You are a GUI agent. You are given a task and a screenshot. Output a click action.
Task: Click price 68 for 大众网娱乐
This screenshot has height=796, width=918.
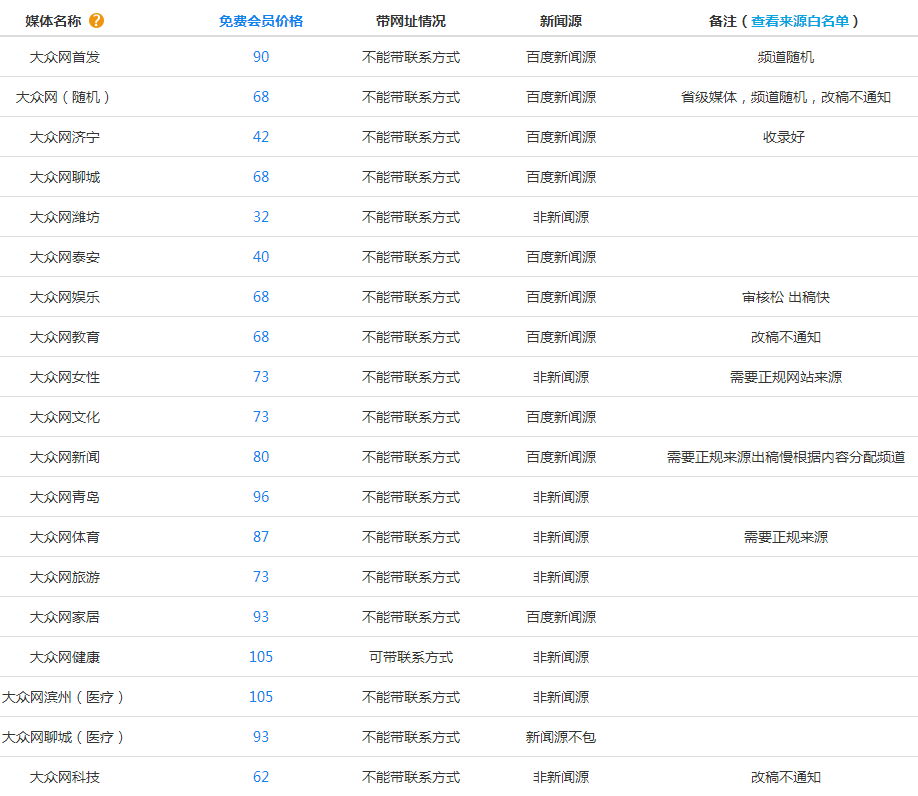261,297
